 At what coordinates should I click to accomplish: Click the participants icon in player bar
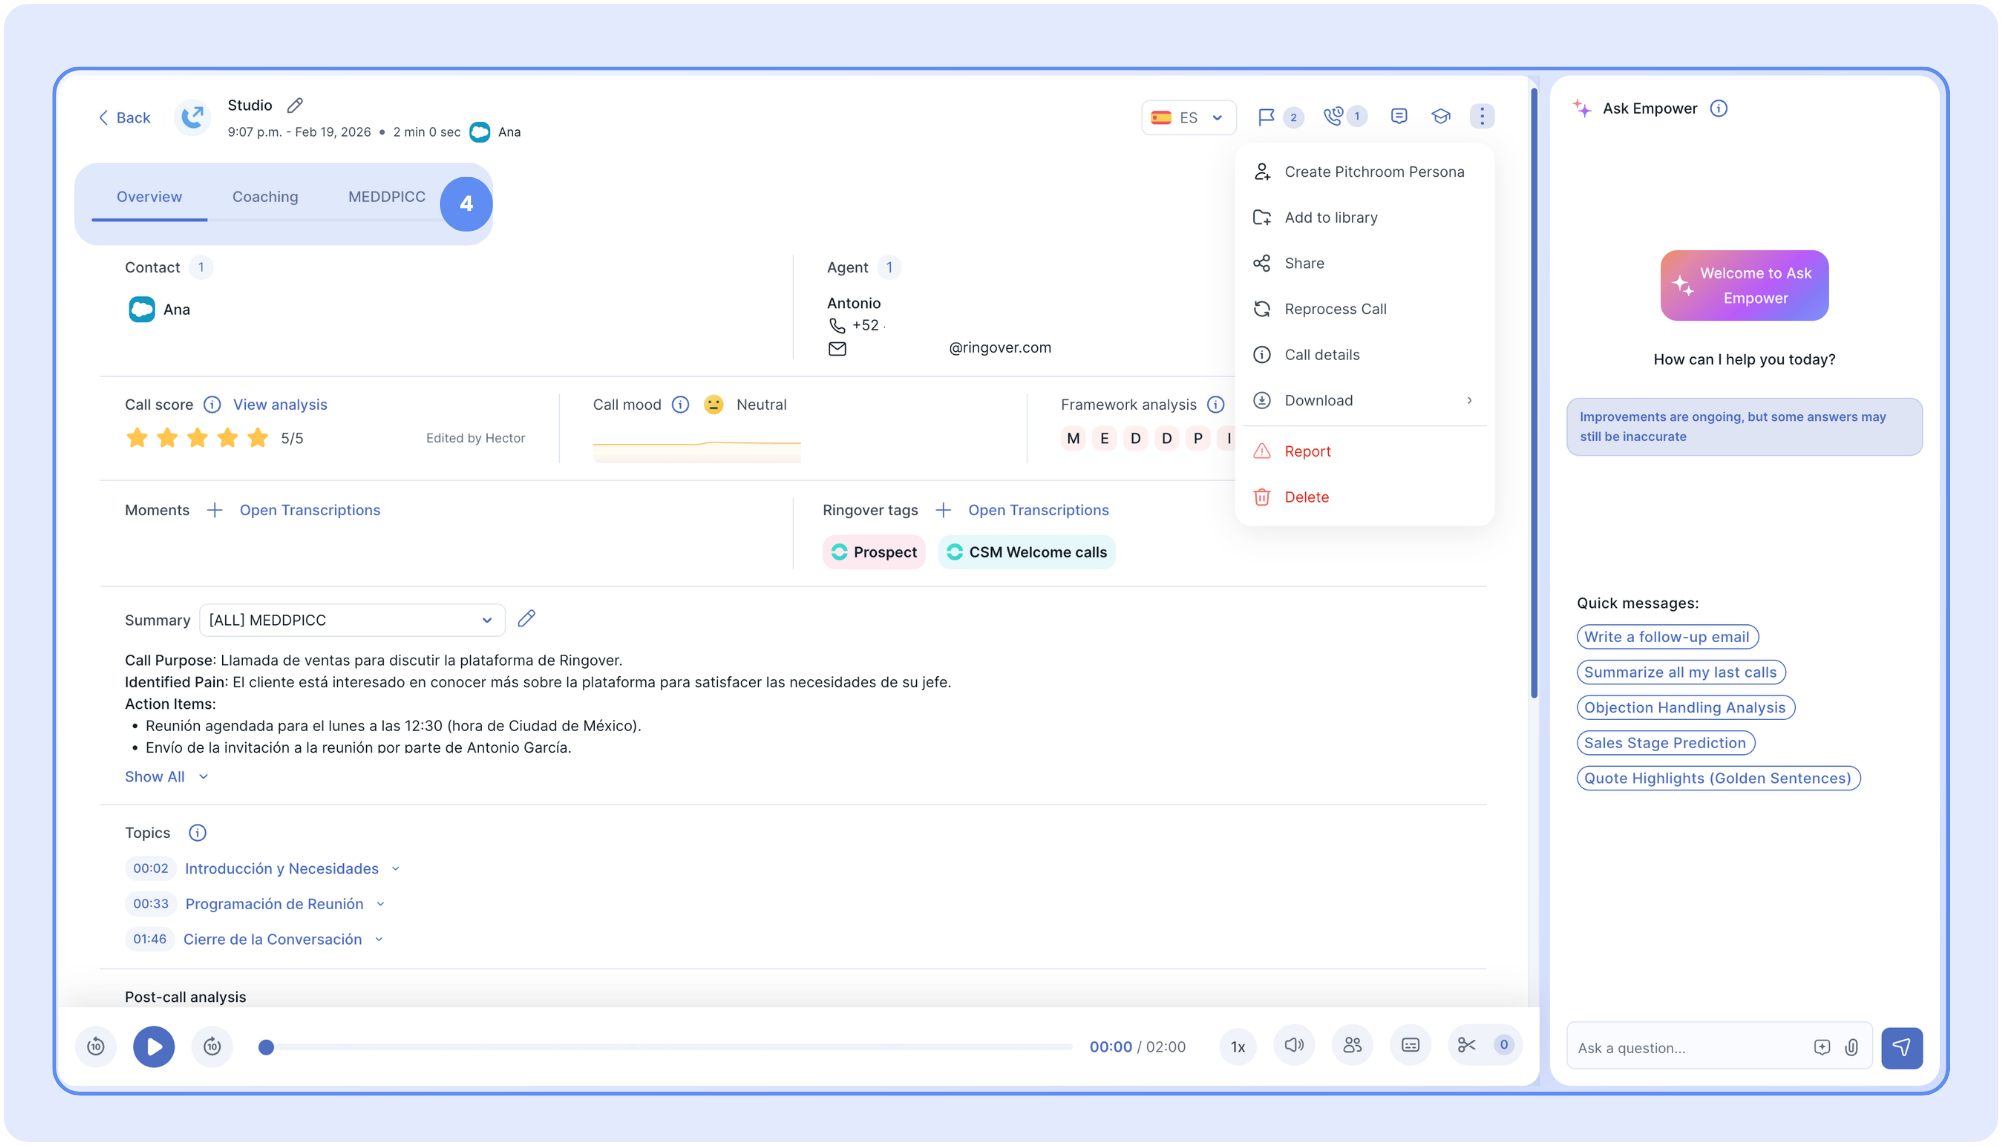tap(1352, 1045)
